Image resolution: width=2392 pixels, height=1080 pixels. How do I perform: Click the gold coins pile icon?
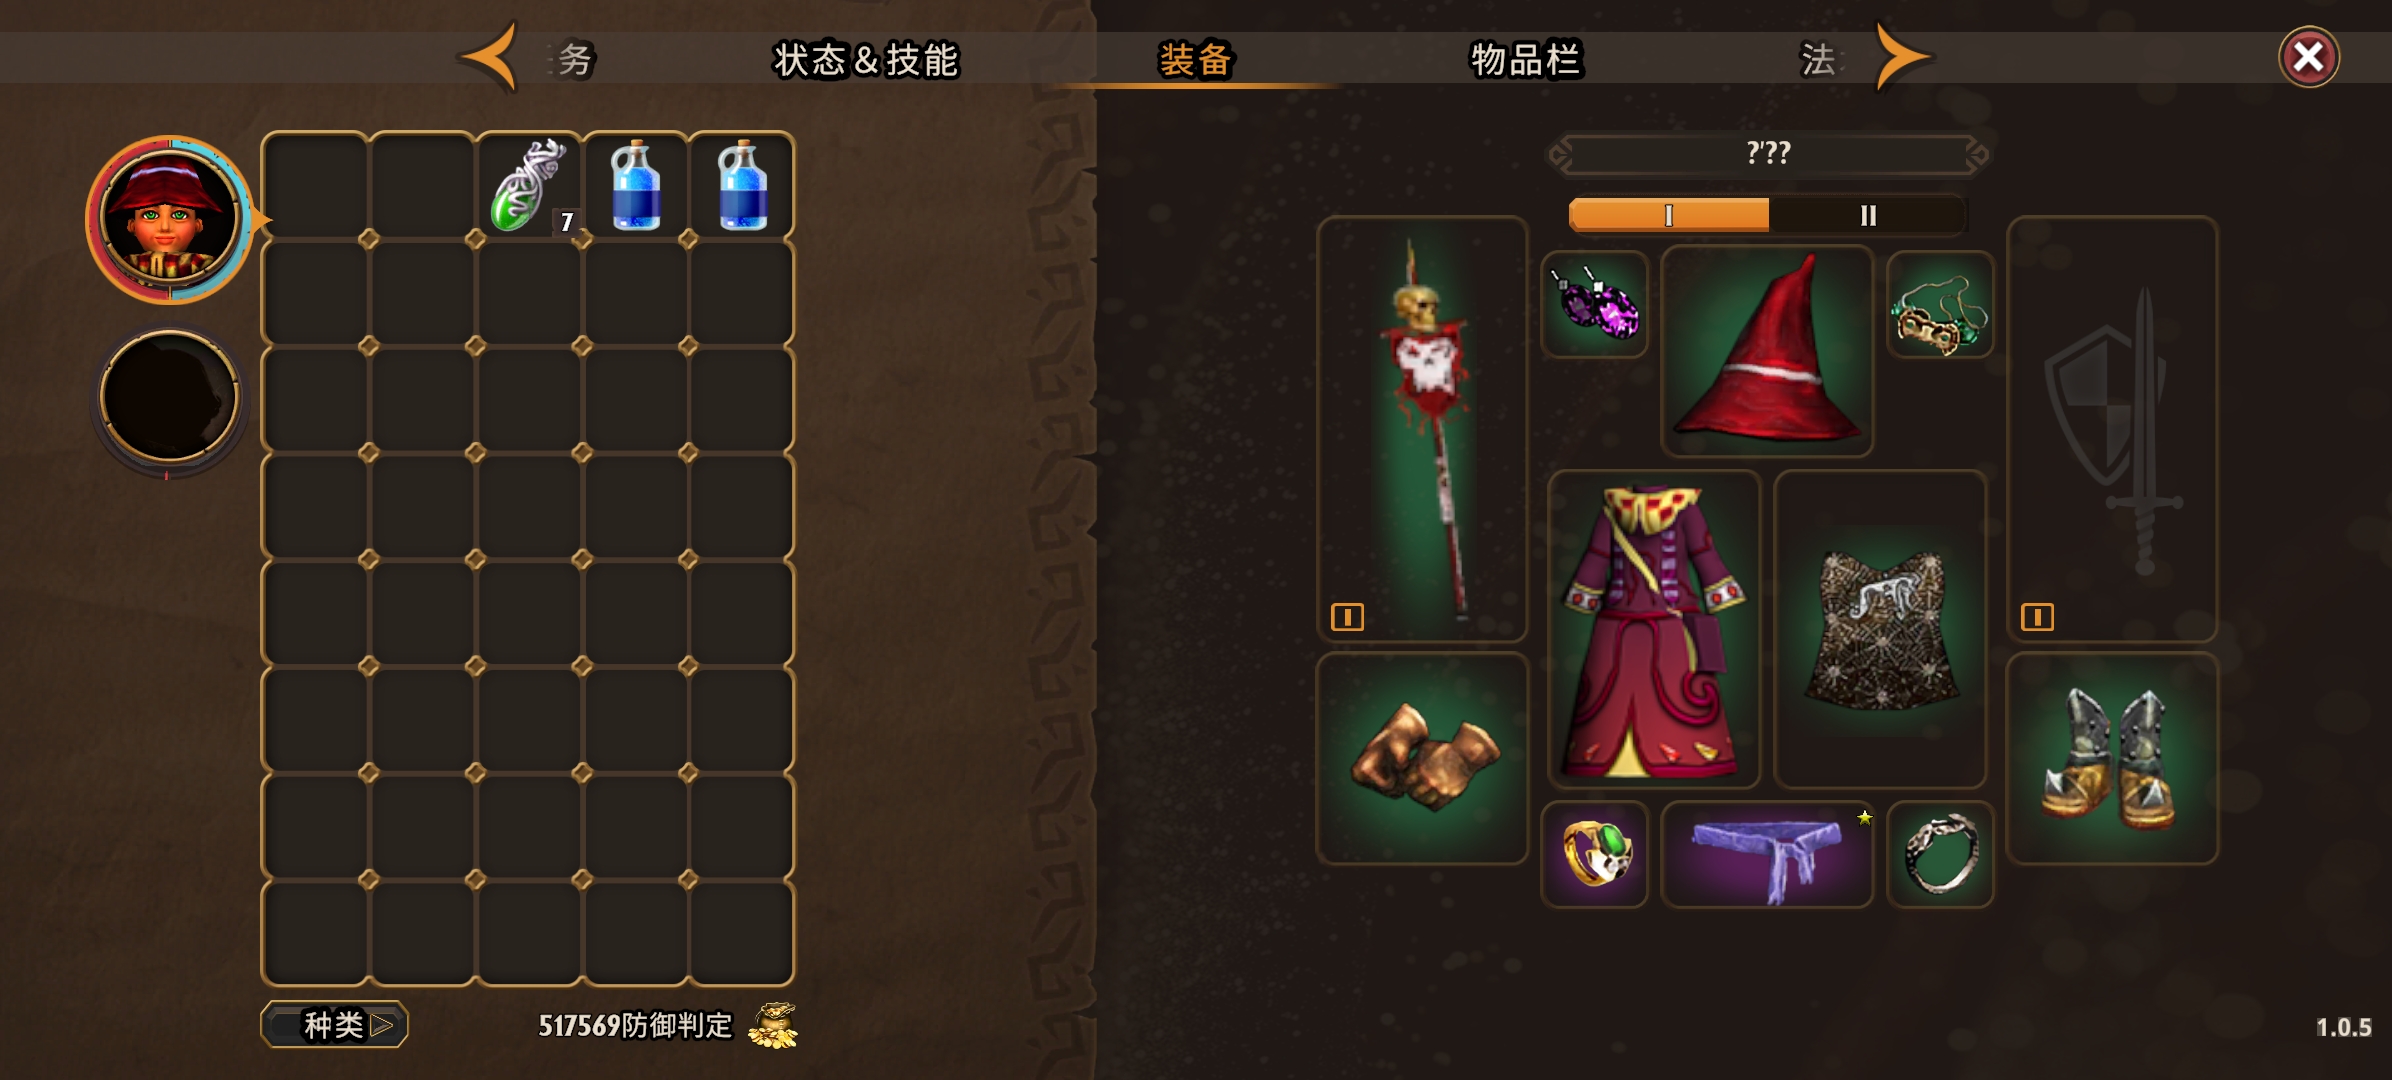click(773, 1025)
